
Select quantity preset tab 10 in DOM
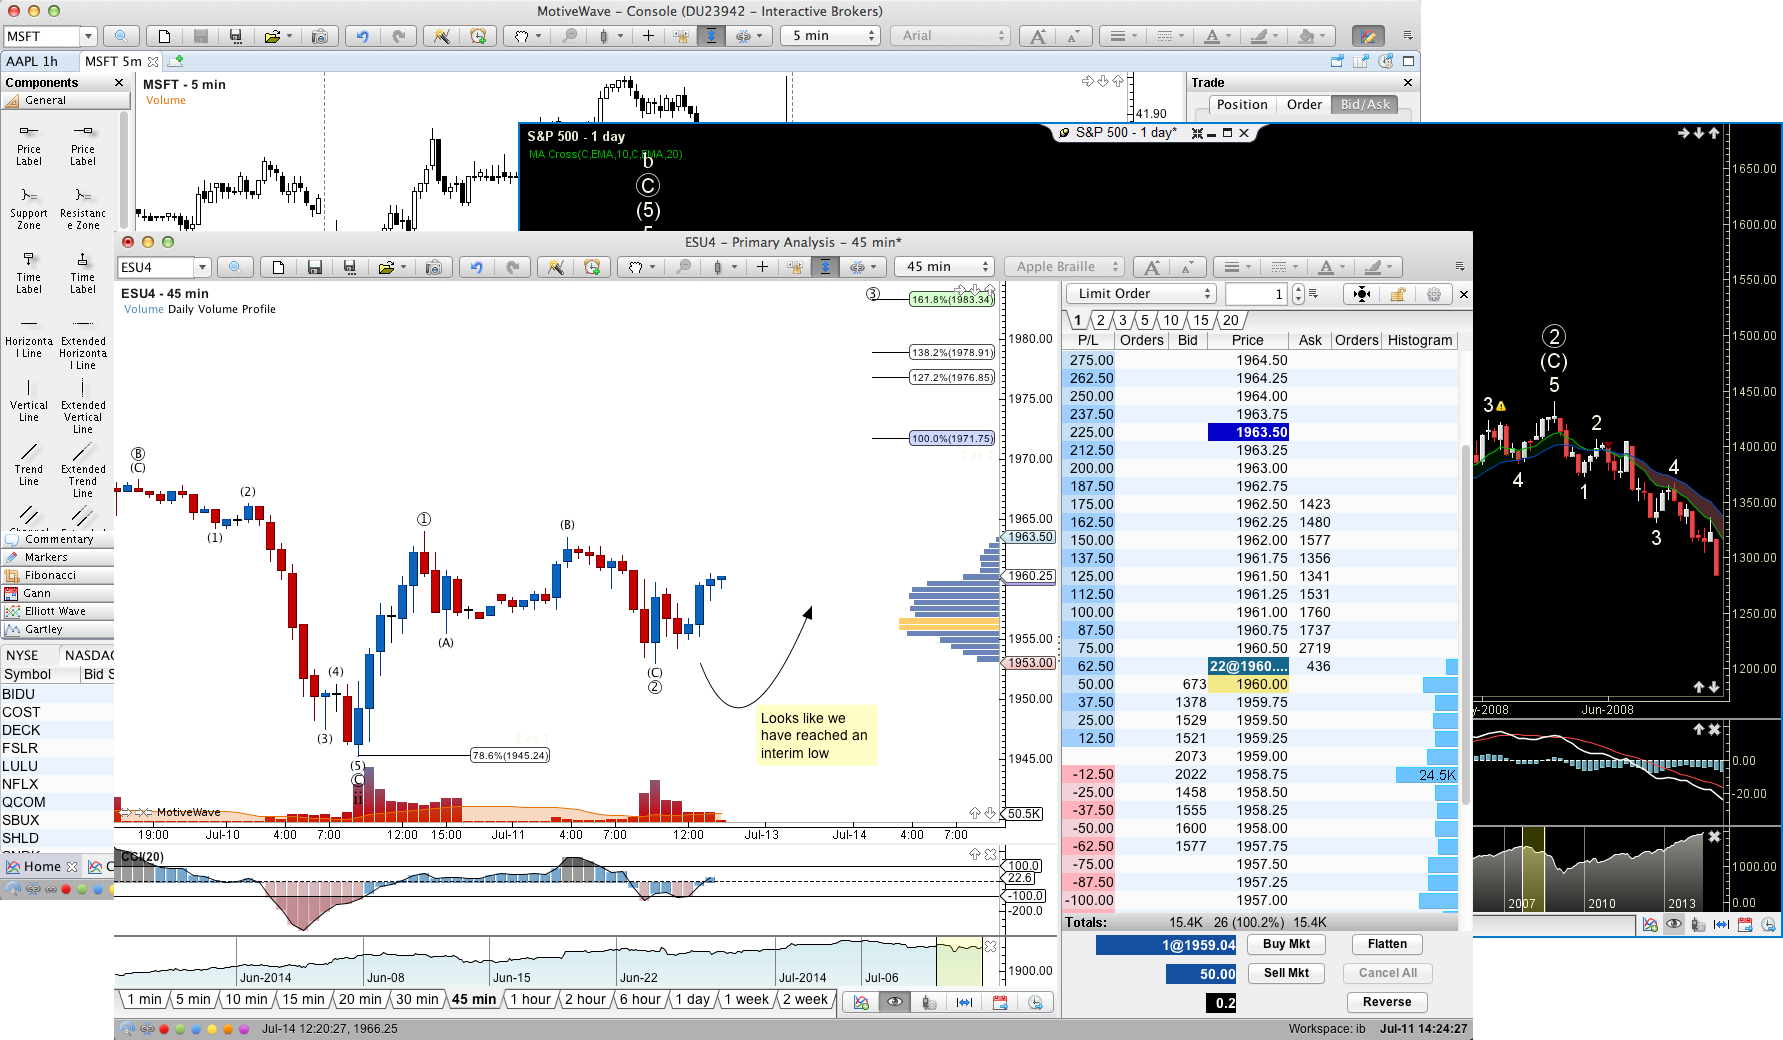(x=1170, y=320)
